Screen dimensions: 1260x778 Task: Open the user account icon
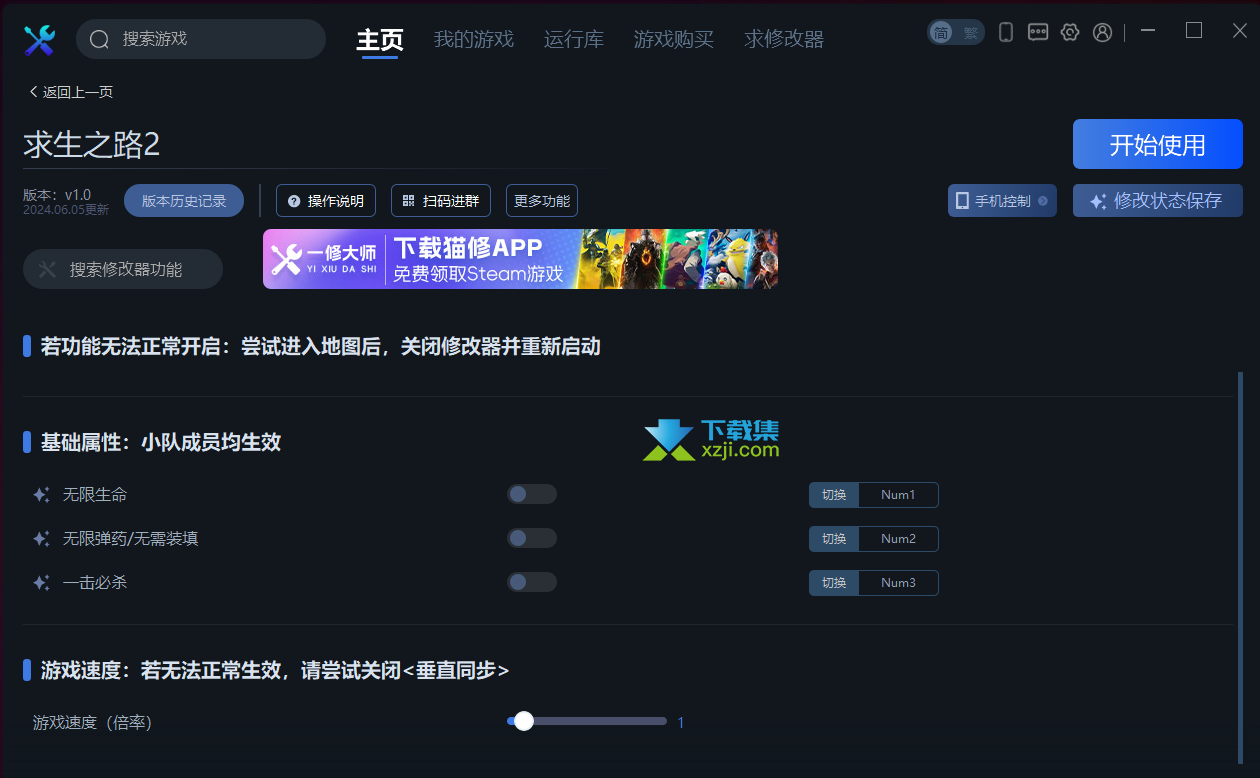(x=1102, y=32)
